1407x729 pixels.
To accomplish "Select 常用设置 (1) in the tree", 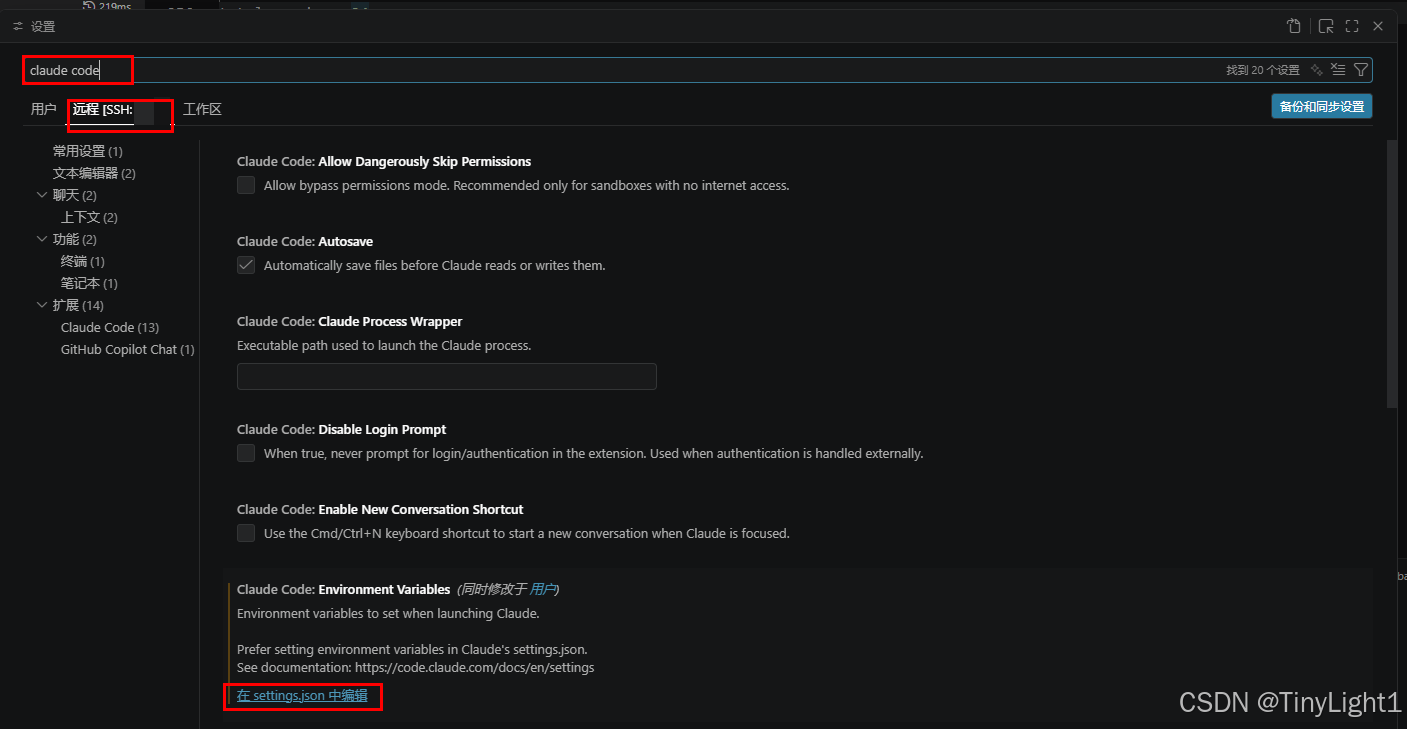I will pyautogui.click(x=88, y=151).
